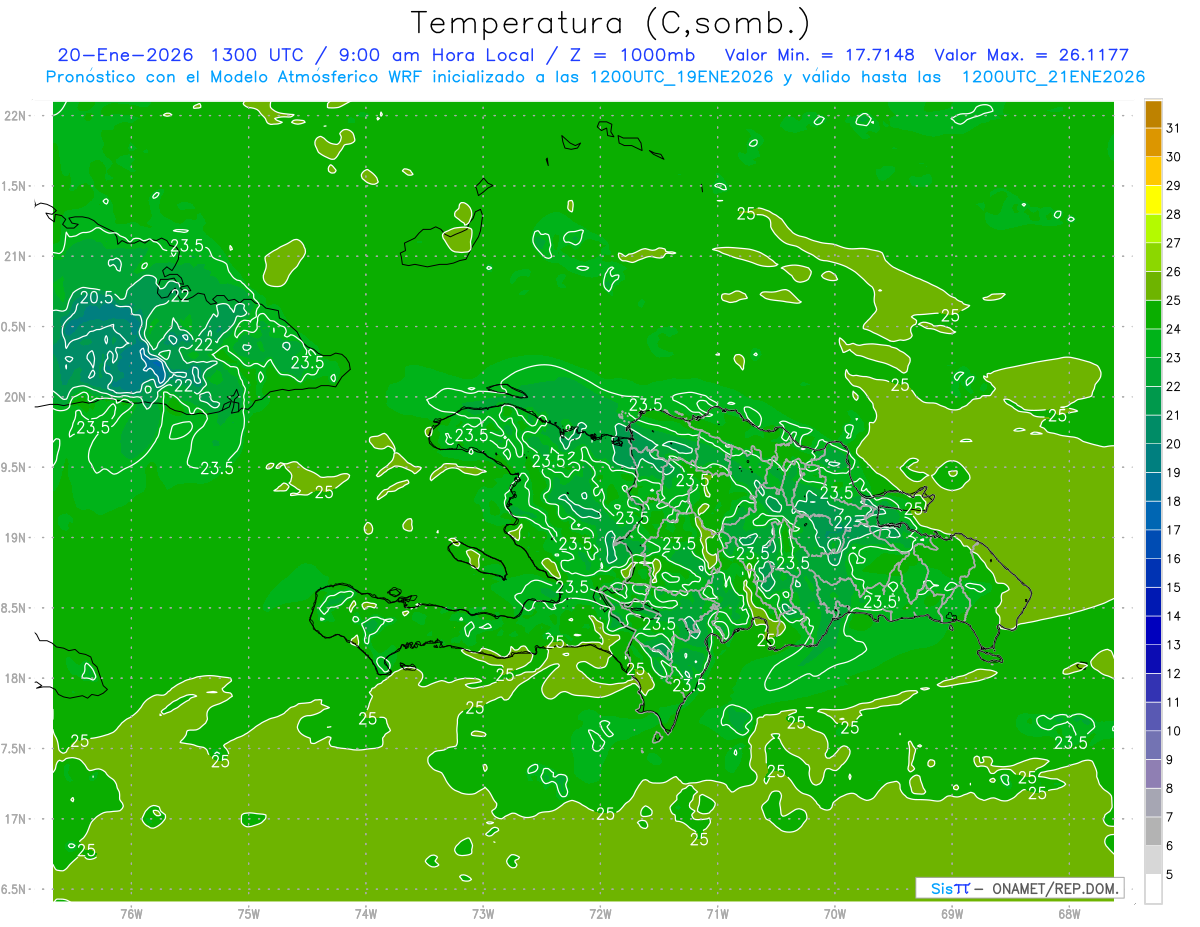Click the 9:00 am Hora Local text

440,55
